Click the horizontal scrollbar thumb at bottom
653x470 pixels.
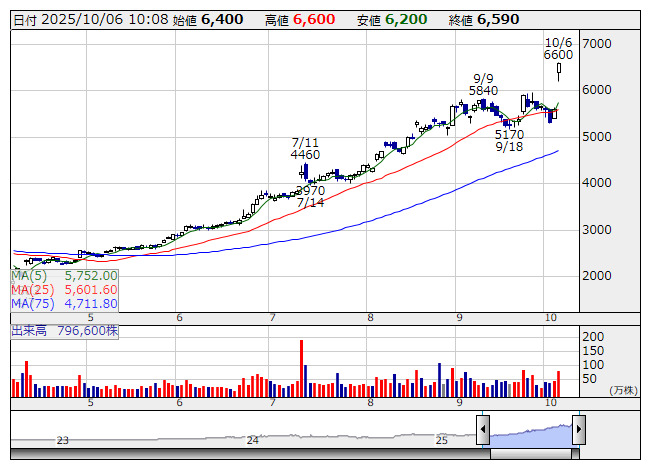coord(531,454)
